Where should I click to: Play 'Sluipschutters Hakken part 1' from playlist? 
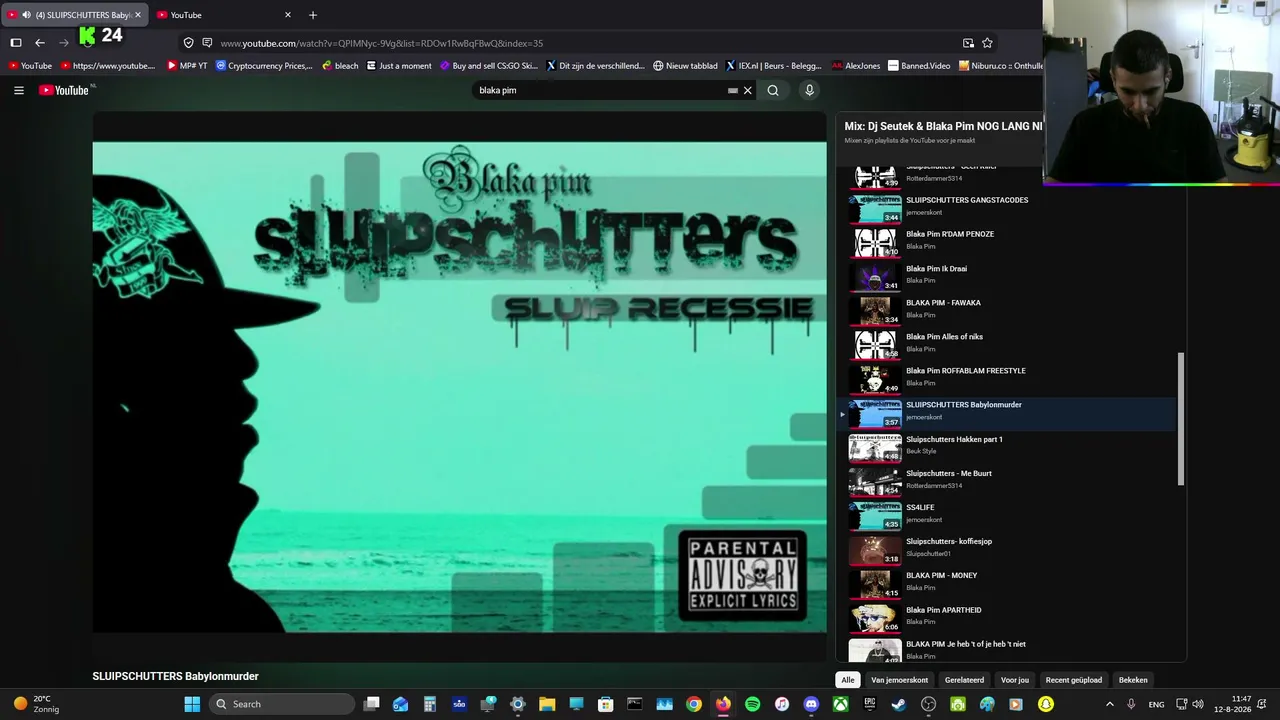(x=1008, y=446)
